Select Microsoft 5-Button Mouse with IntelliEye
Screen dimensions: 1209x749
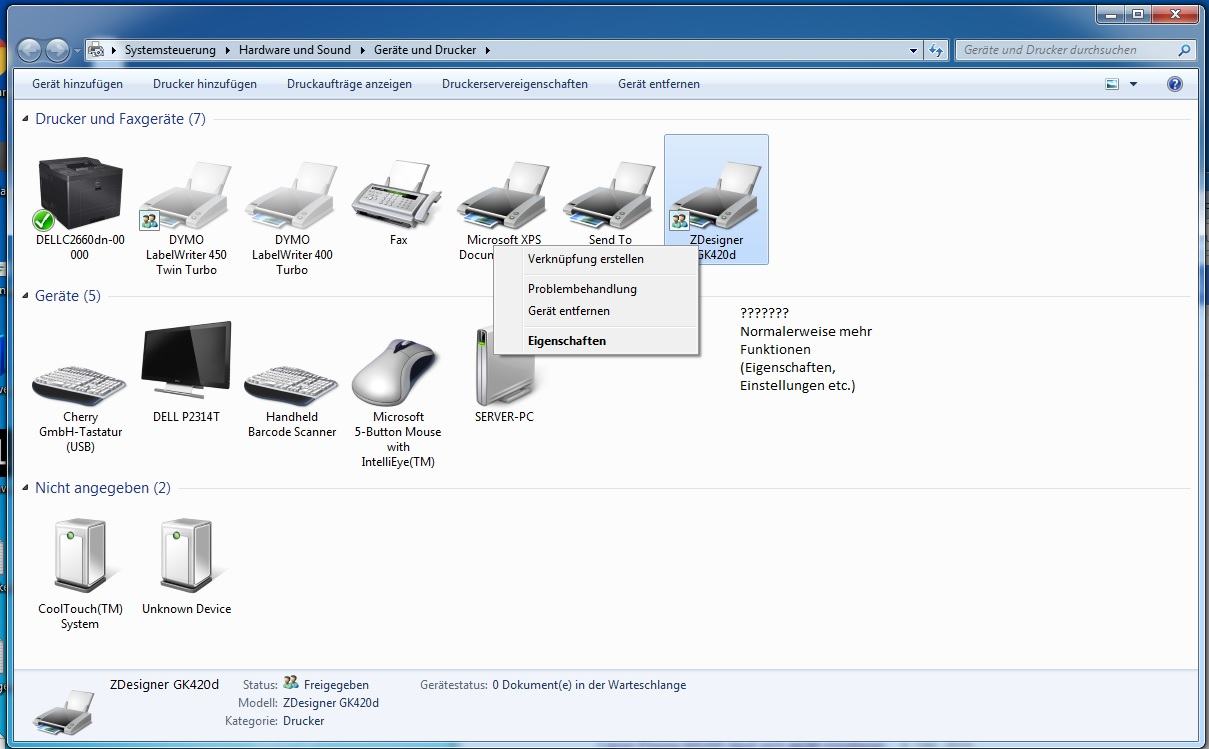pos(398,372)
